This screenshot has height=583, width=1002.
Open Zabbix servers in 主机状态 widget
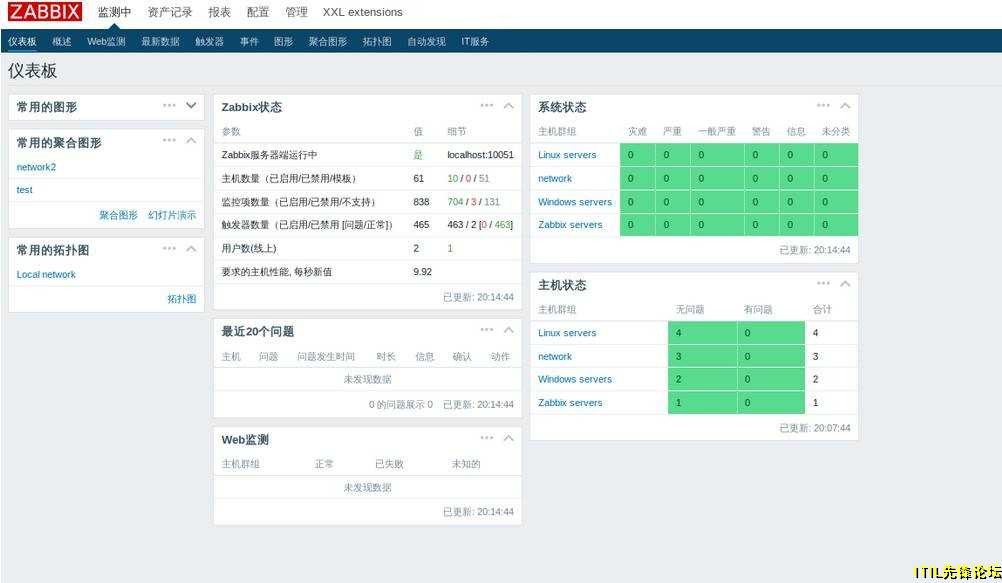(570, 403)
